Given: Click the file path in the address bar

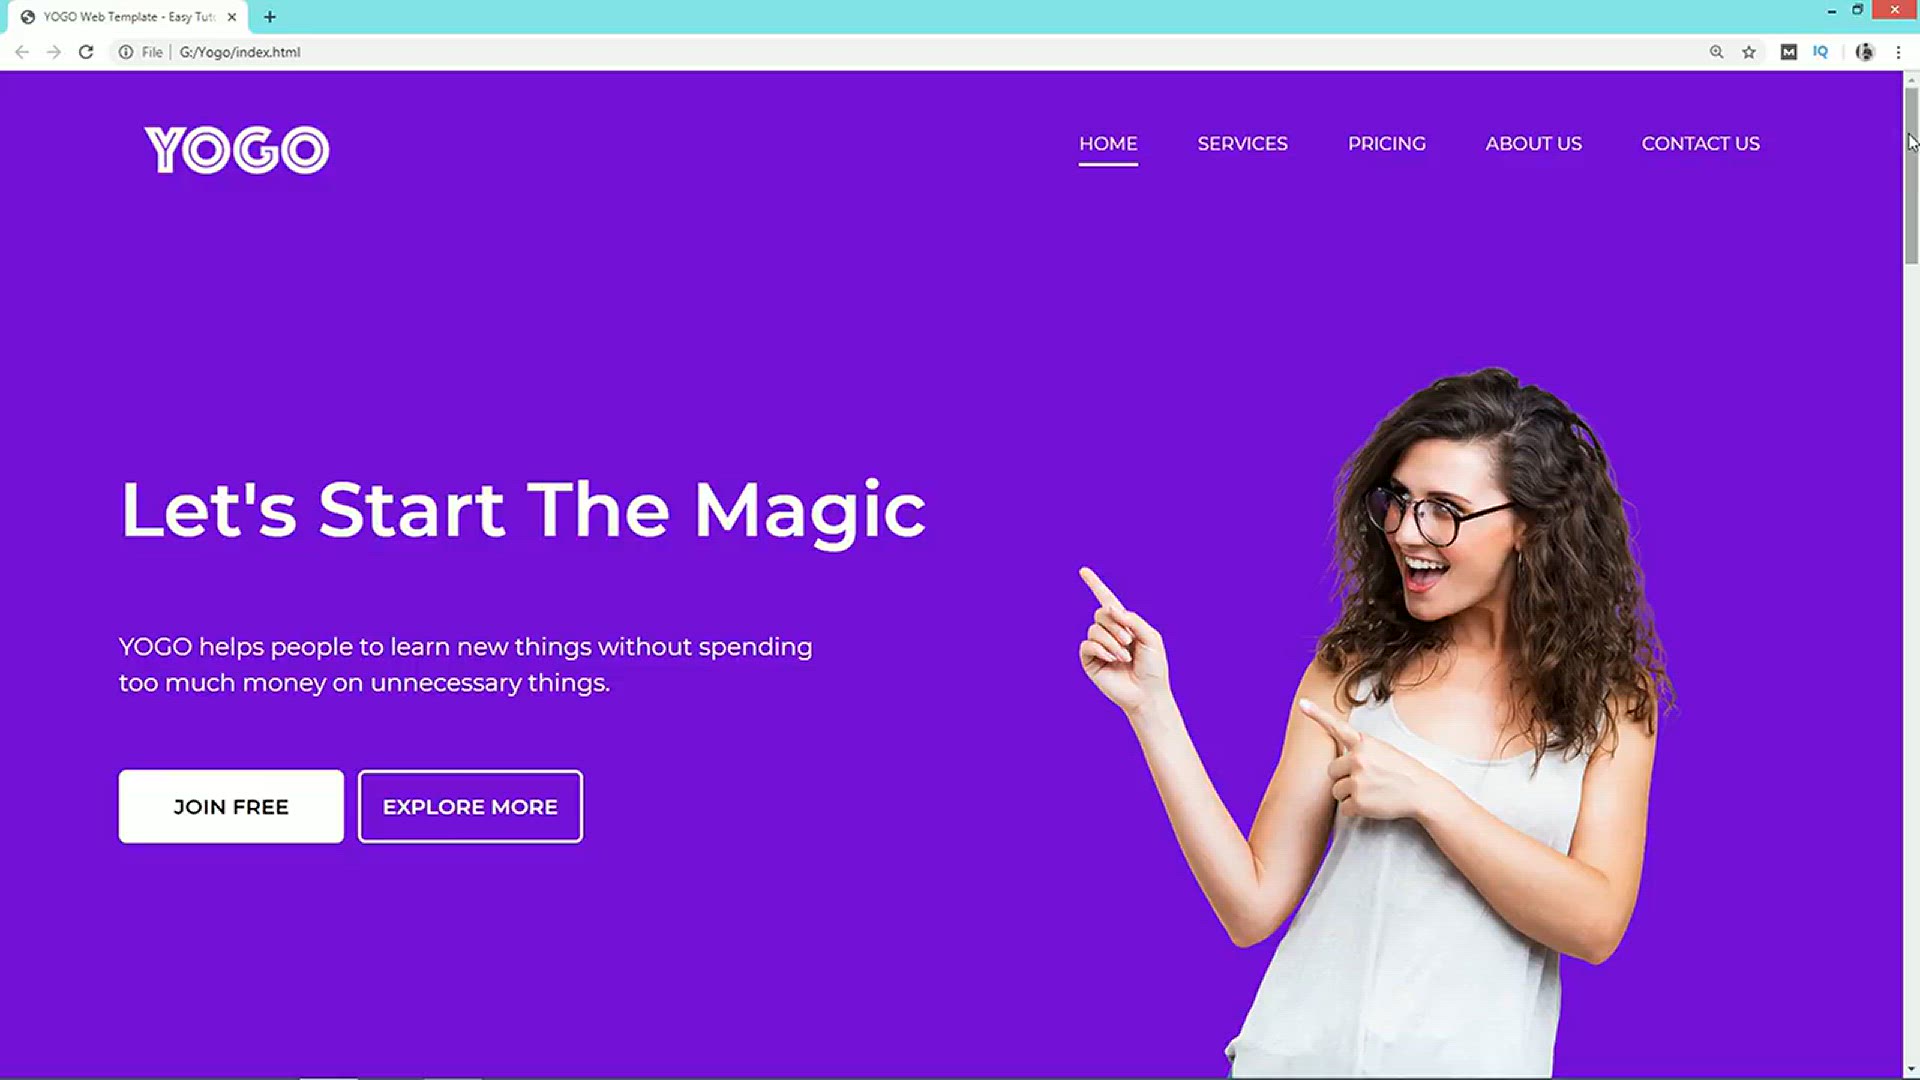Looking at the screenshot, I should pos(239,51).
